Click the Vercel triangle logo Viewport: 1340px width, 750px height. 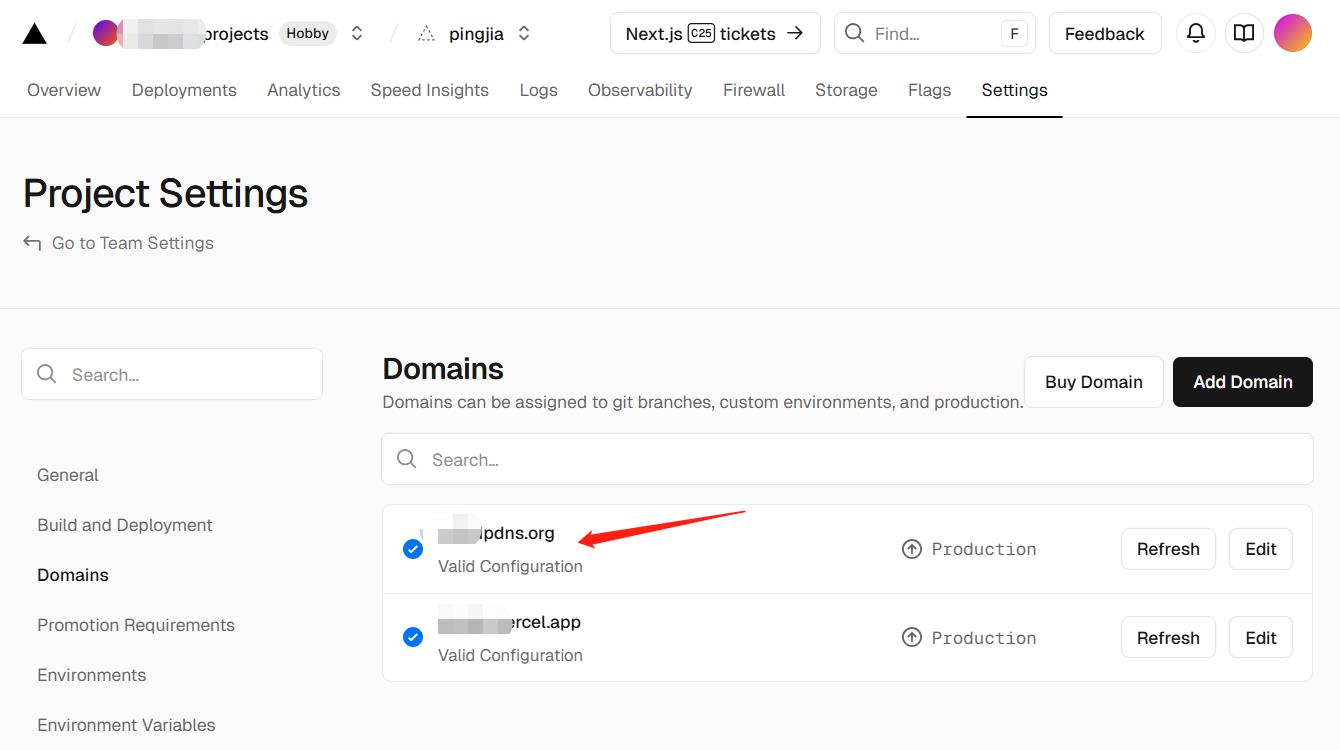point(35,34)
